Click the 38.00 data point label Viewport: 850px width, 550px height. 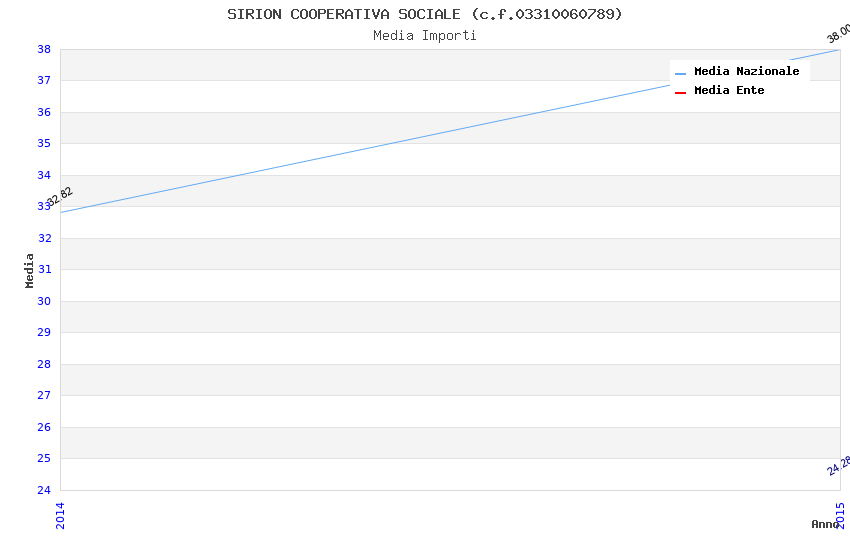click(838, 33)
